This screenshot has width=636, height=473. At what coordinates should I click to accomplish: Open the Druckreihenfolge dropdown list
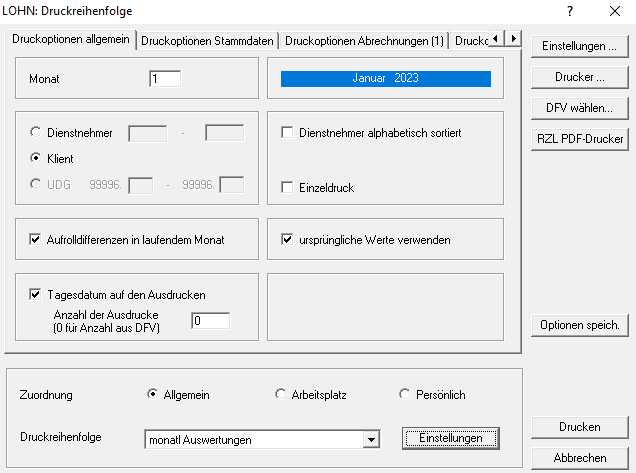[371, 439]
